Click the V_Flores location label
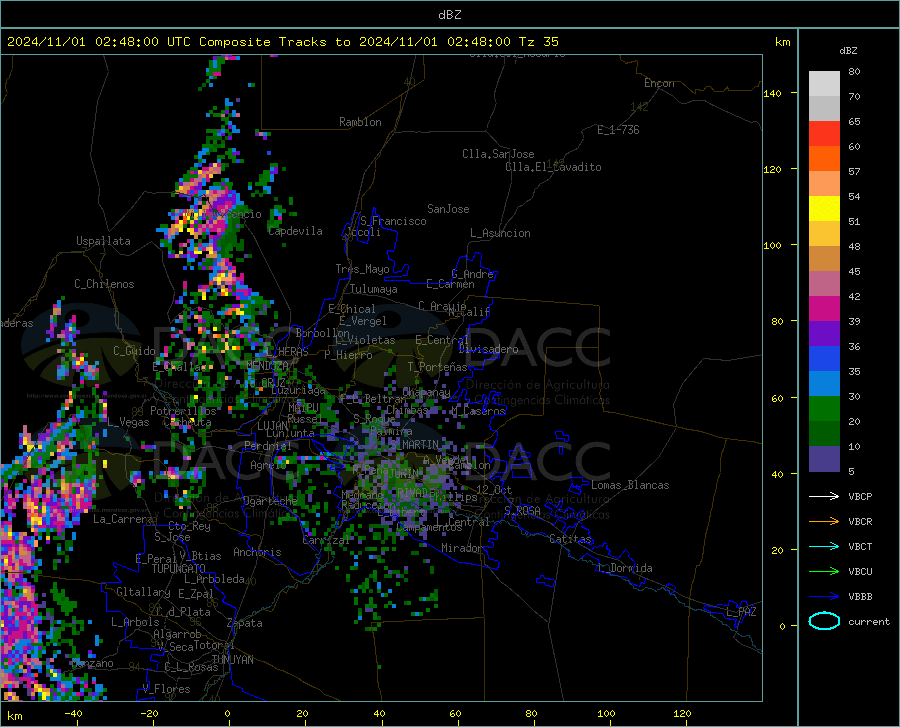 pyautogui.click(x=166, y=689)
